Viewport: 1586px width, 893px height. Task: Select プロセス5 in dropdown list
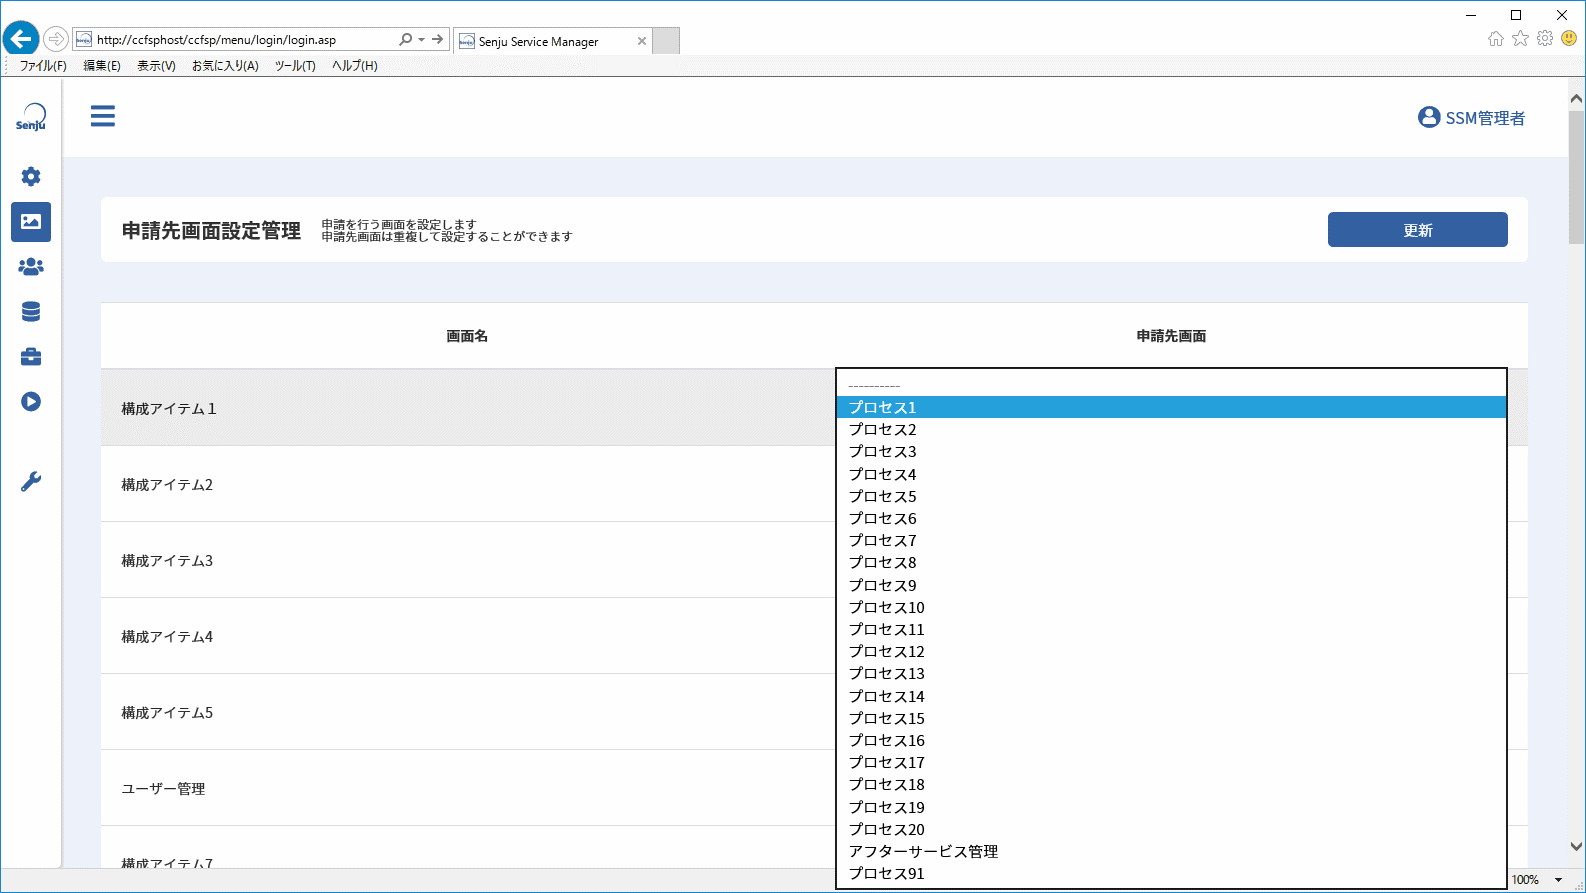1171,496
